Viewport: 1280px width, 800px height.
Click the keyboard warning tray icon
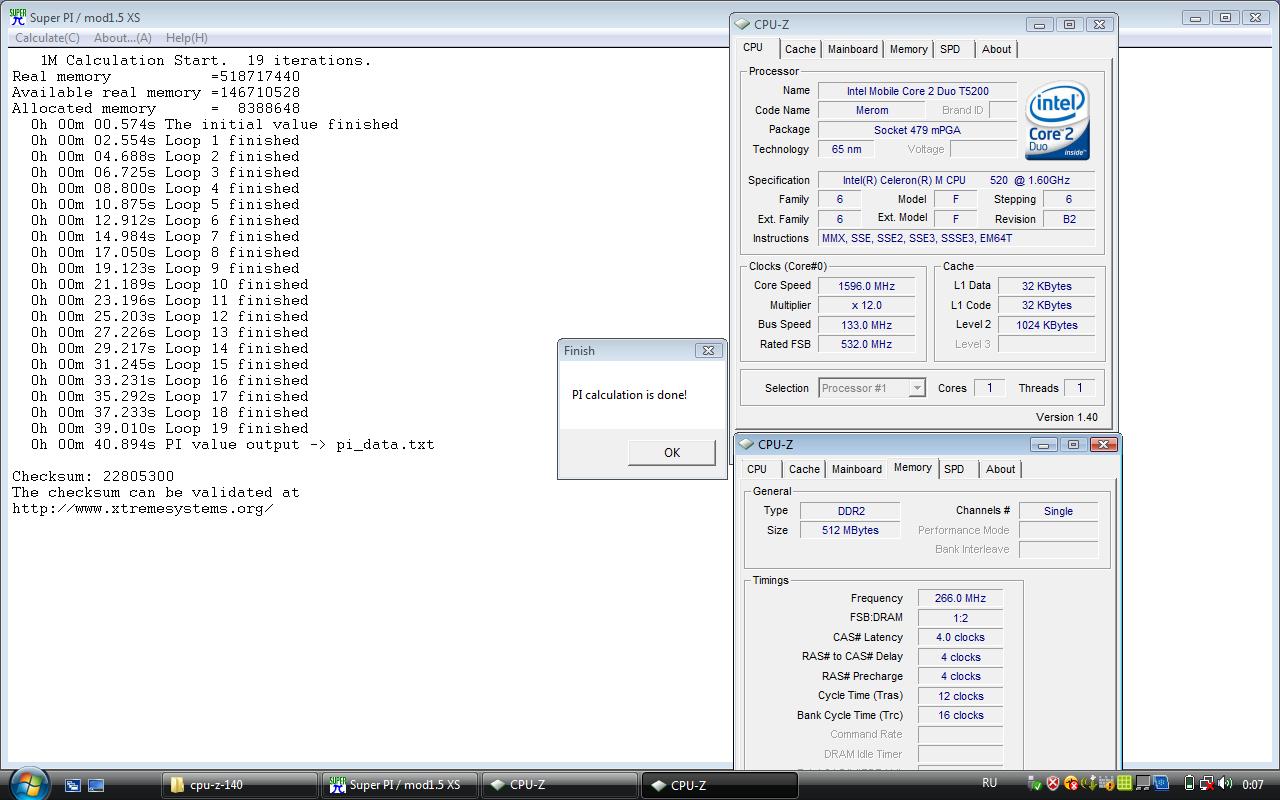[x=1107, y=783]
